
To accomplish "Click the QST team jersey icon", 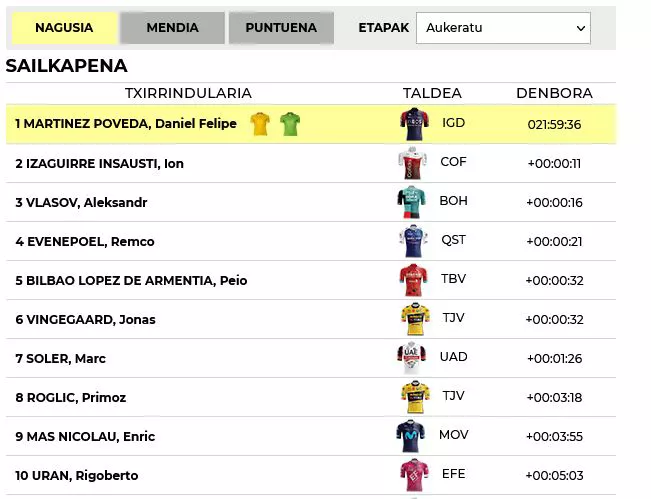I will click(x=412, y=241).
